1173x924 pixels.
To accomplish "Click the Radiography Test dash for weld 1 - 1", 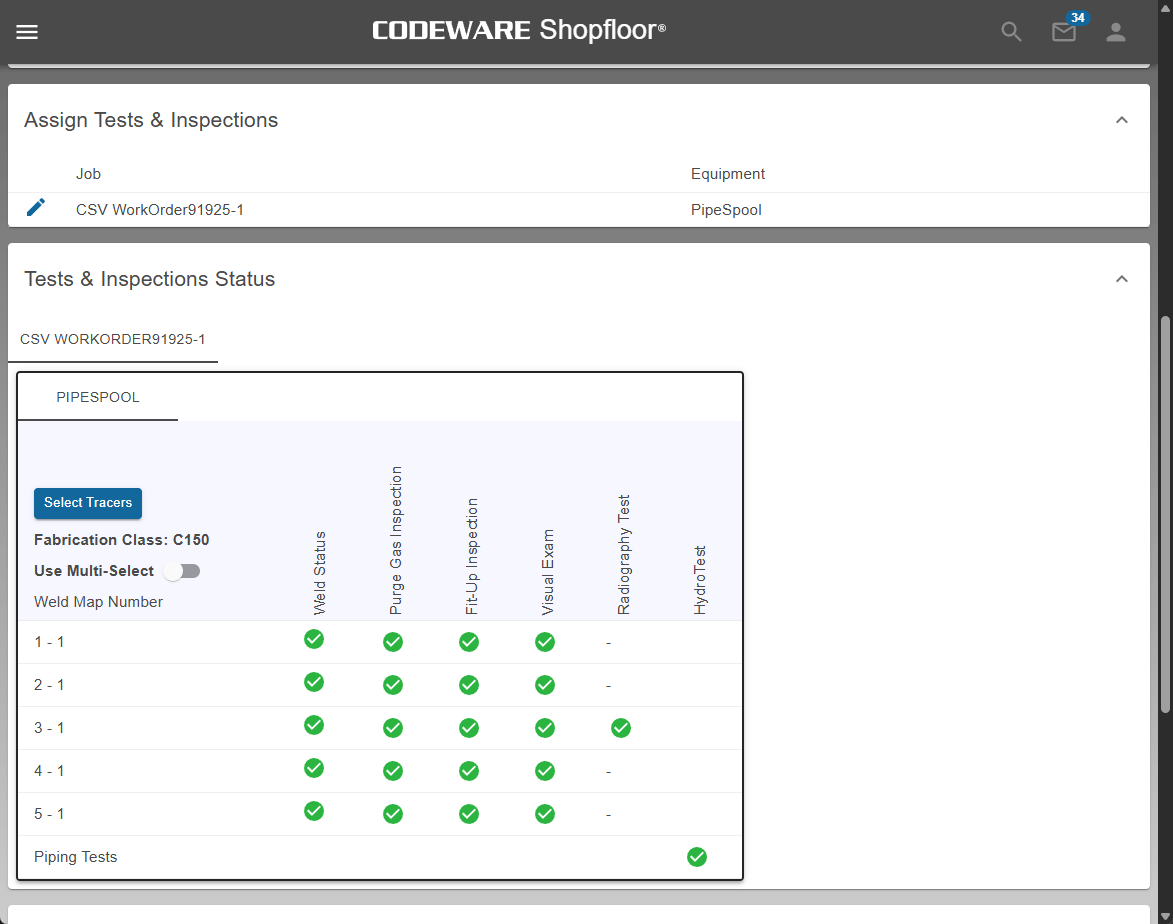I will tap(608, 643).
